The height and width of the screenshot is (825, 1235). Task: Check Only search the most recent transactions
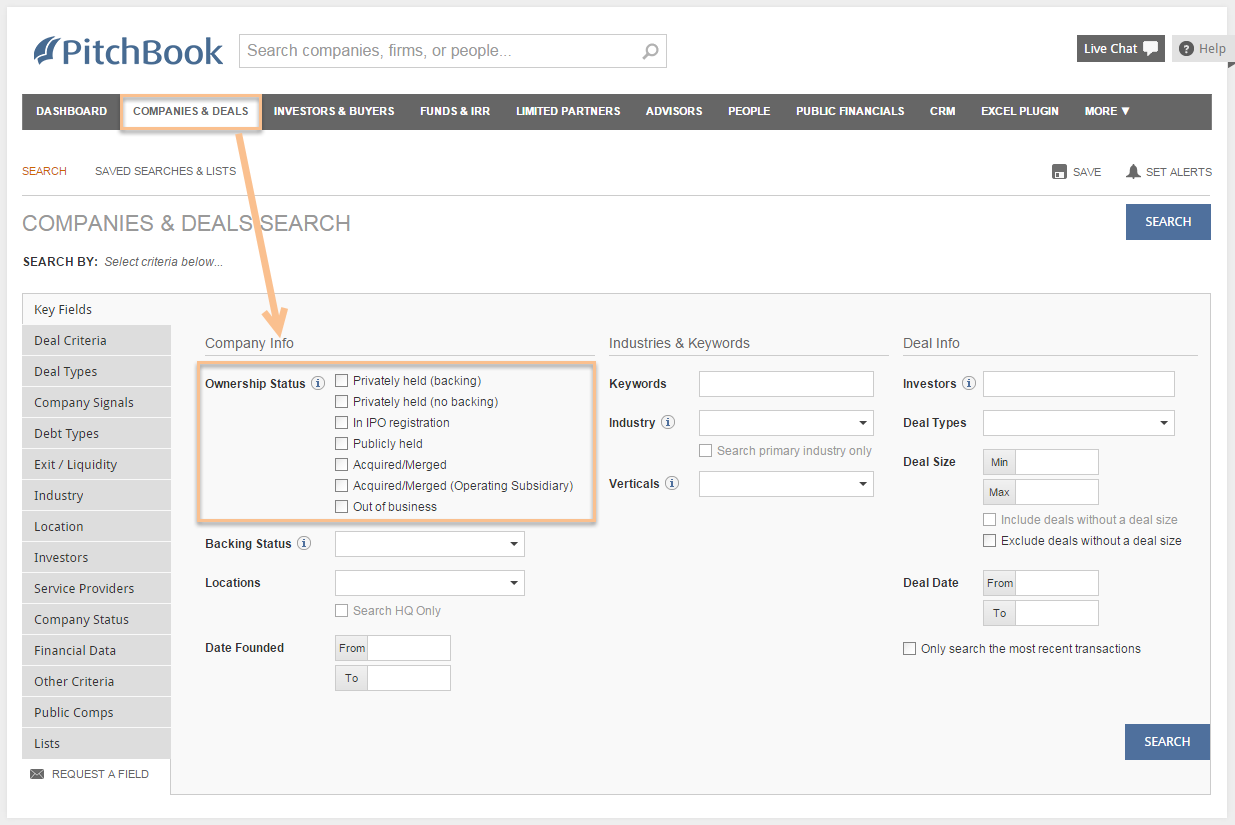(x=910, y=648)
